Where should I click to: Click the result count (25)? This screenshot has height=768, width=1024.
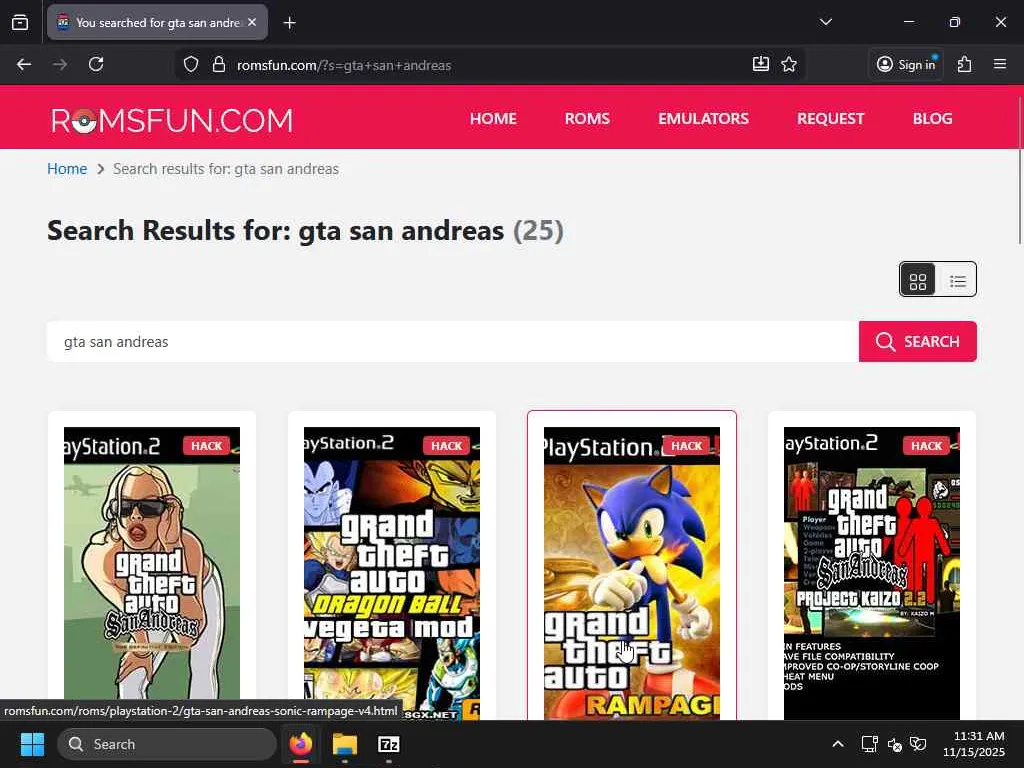pyautogui.click(x=538, y=231)
